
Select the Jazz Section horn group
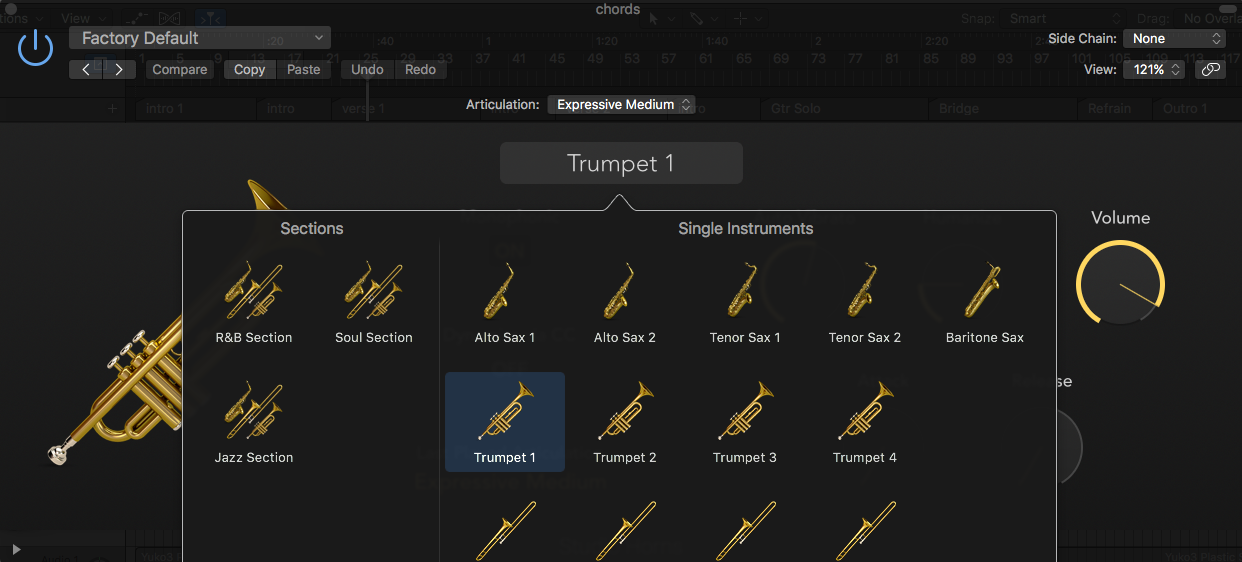click(254, 421)
